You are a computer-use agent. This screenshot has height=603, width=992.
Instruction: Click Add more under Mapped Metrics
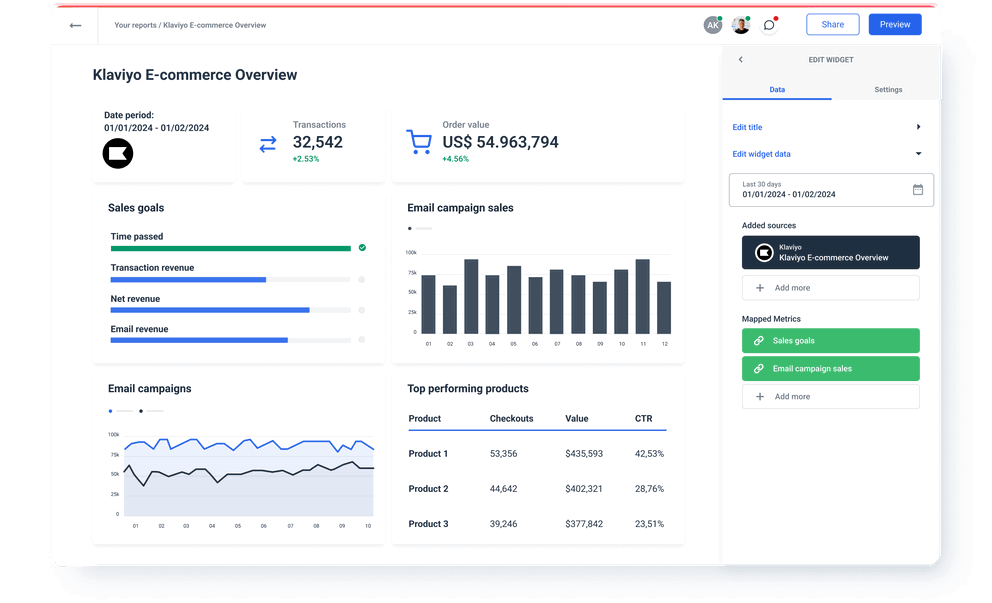pos(830,396)
